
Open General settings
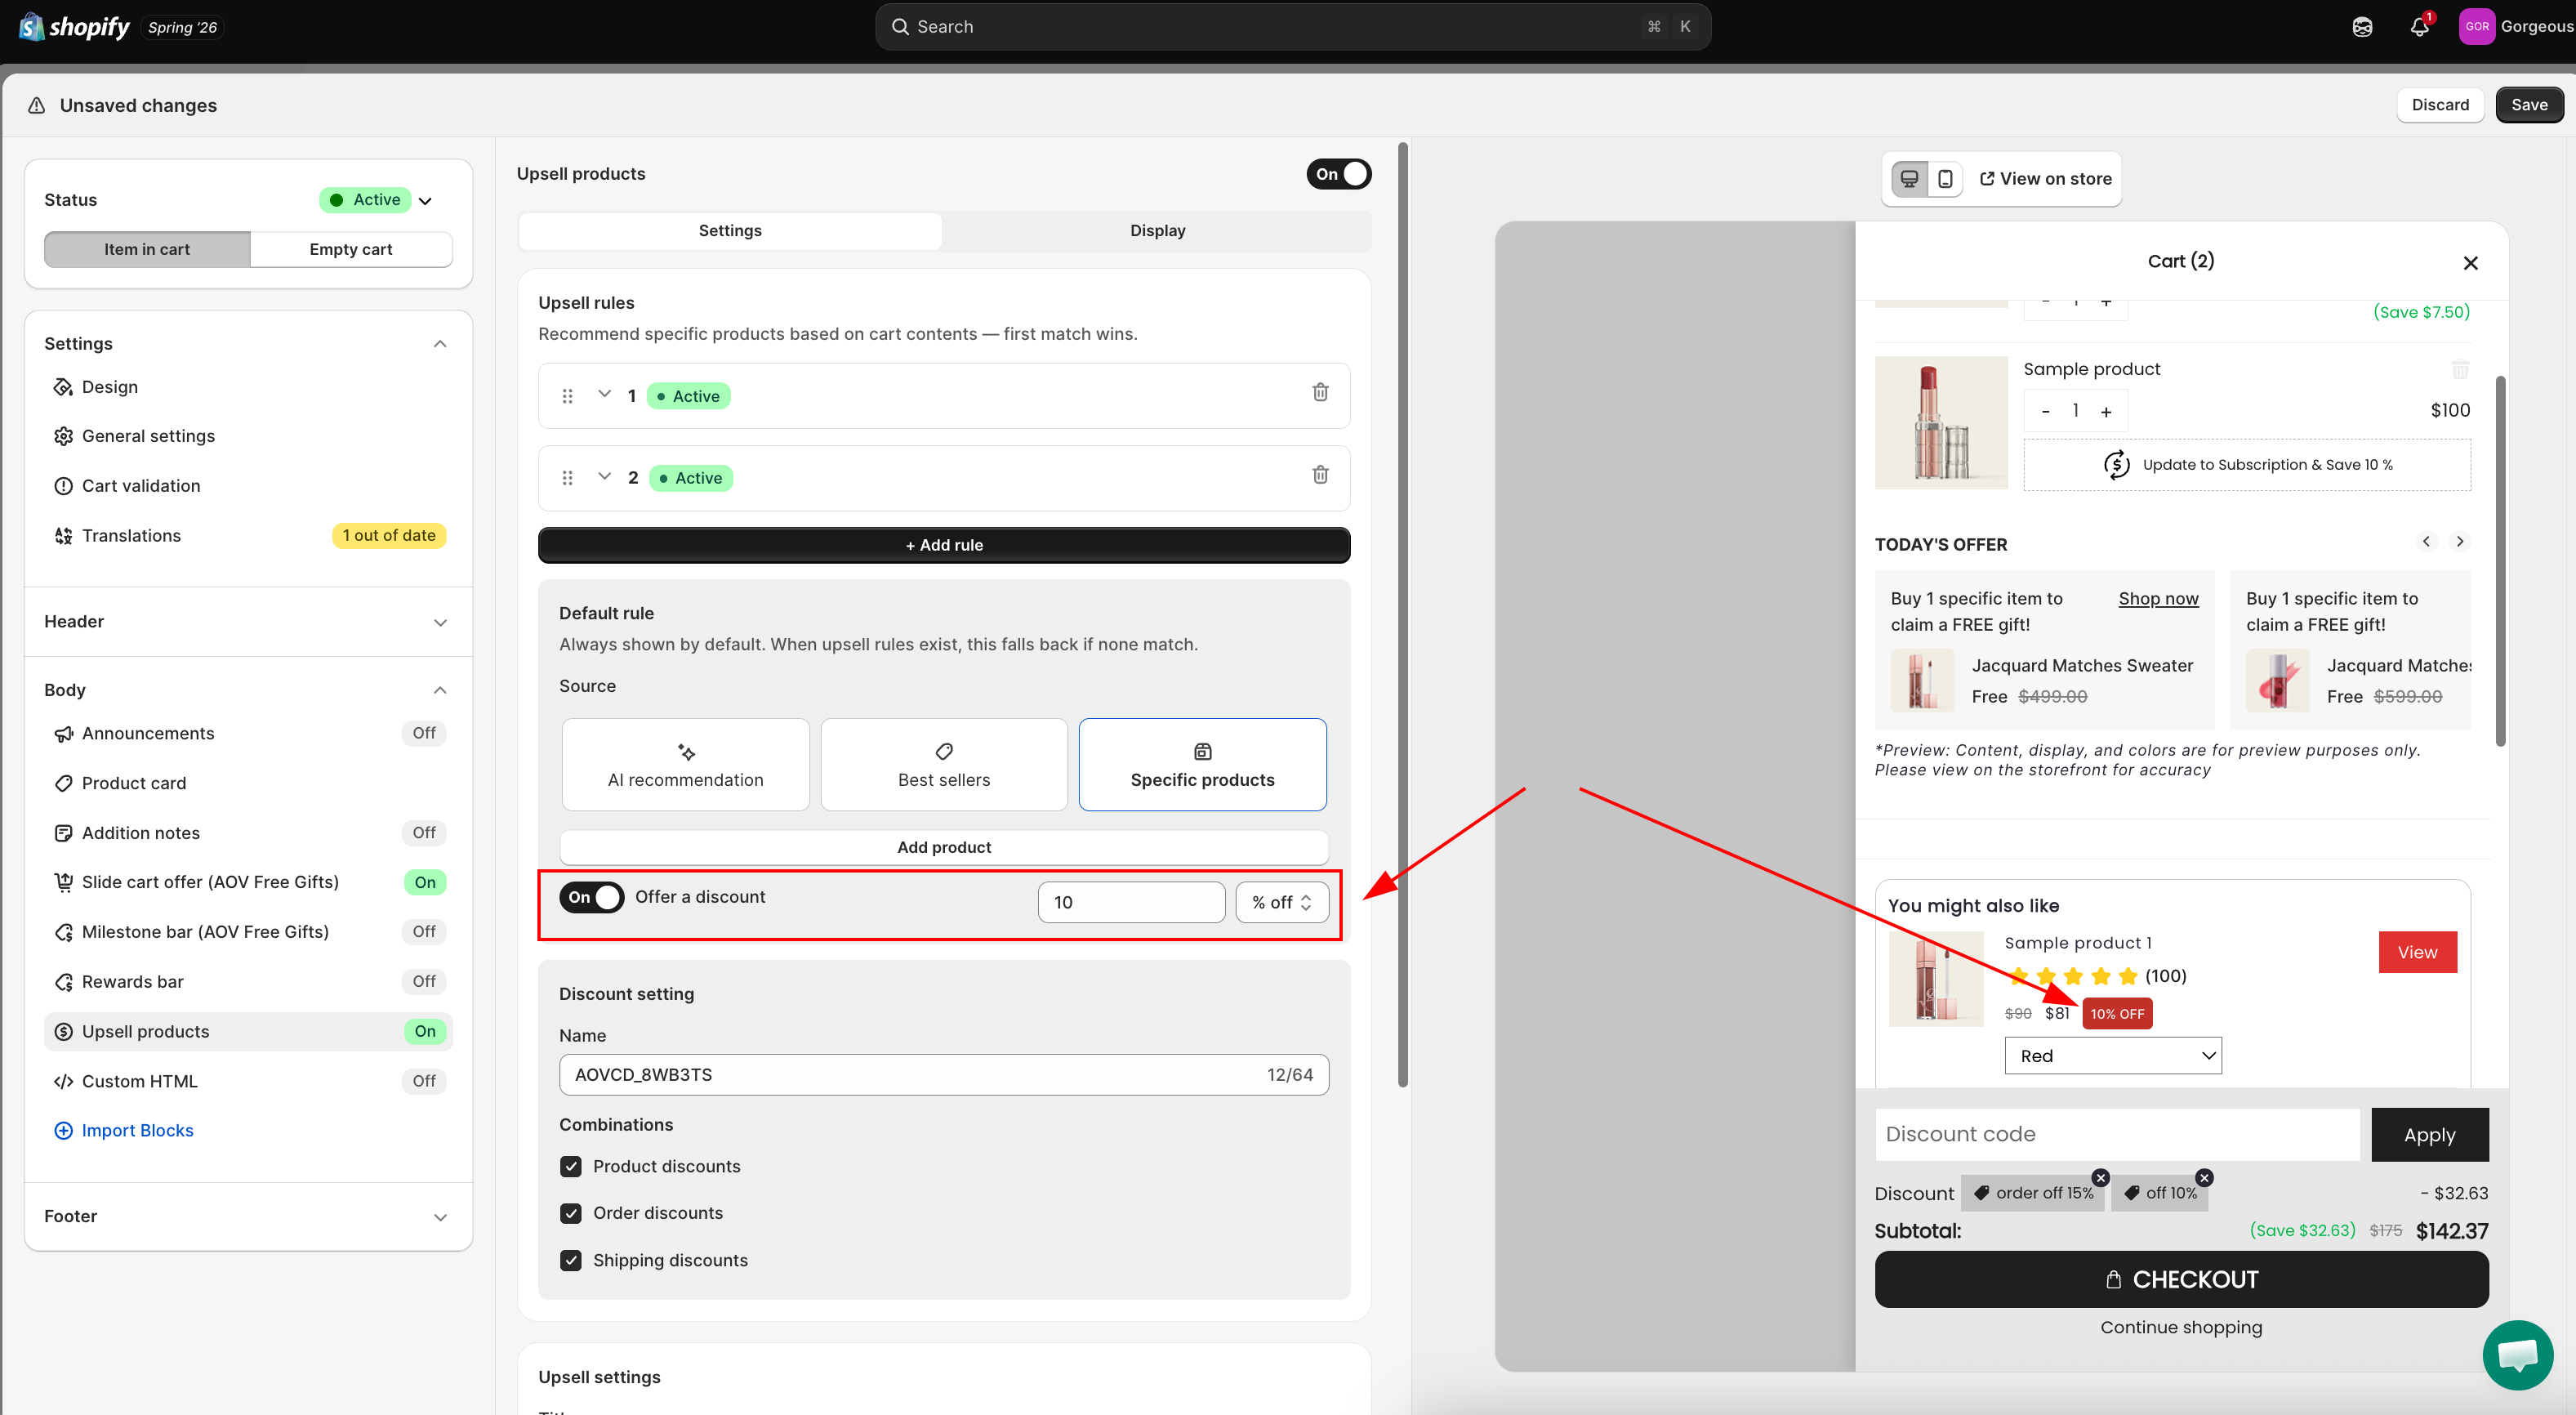(x=248, y=436)
